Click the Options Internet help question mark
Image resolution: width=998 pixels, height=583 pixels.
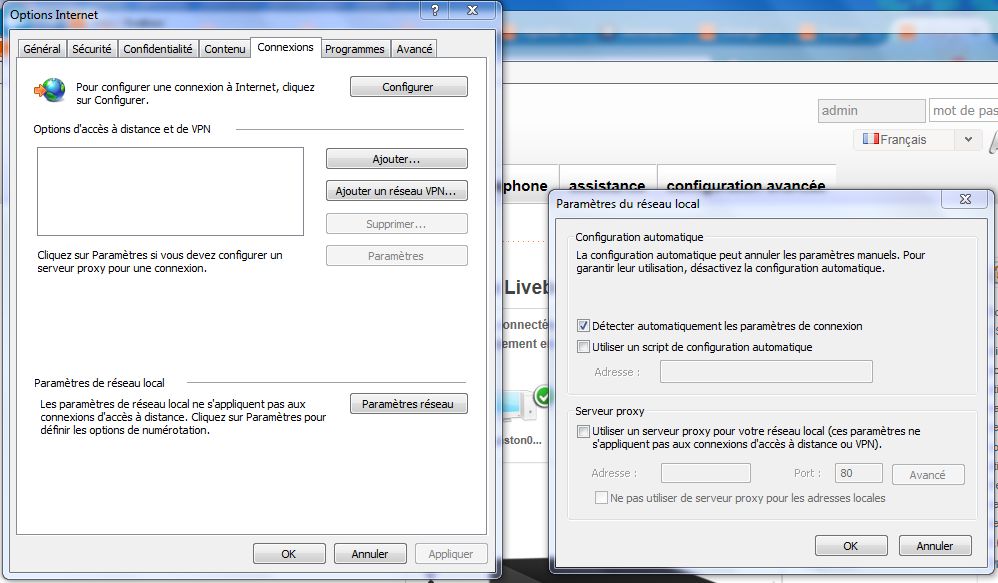click(435, 10)
